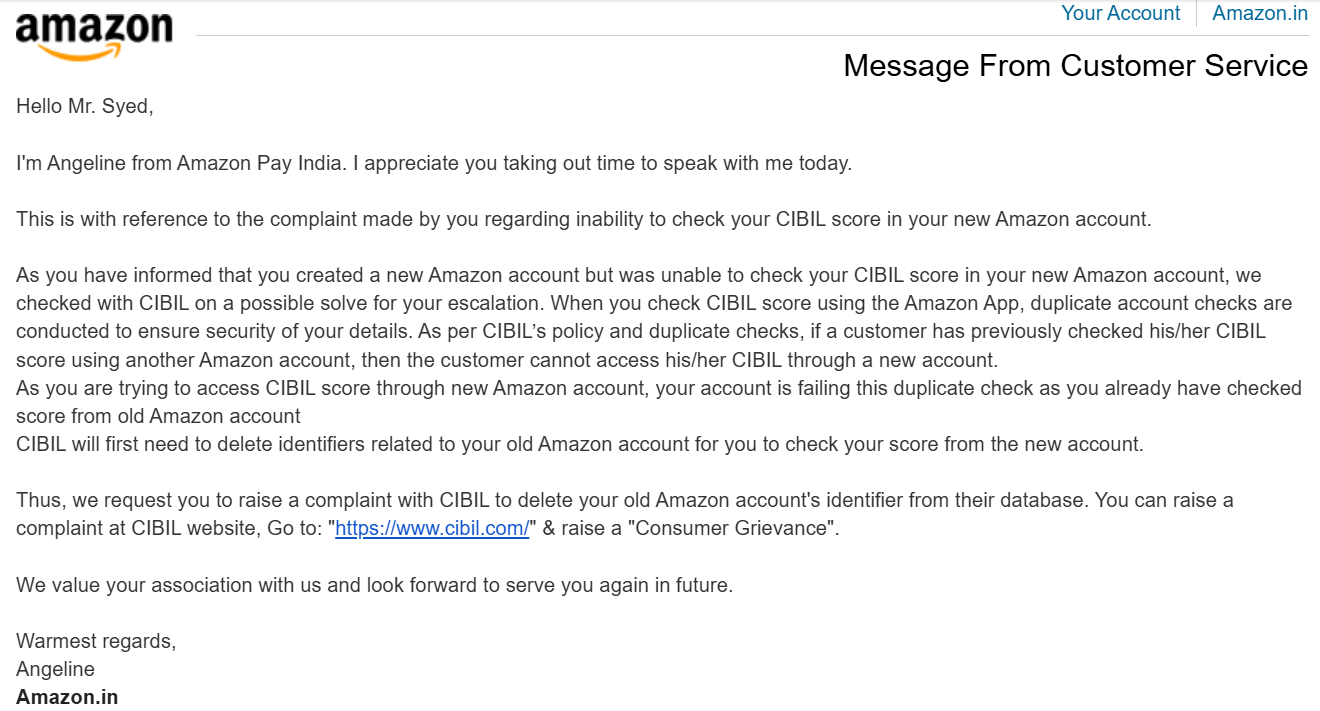1320x711 pixels.
Task: Click the line beginning This is with reference
Action: click(583, 219)
